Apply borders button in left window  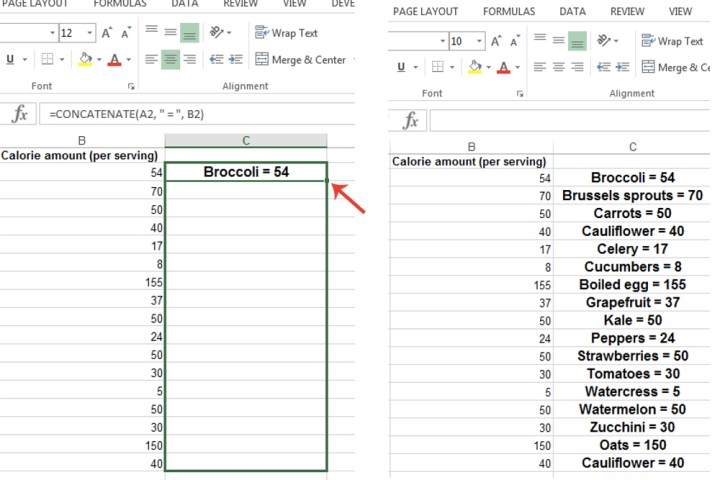pyautogui.click(x=47, y=59)
